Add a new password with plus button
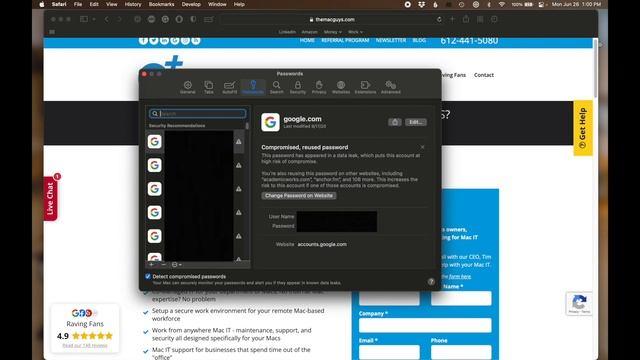Screen dimensions: 640x360 click(x=151, y=264)
